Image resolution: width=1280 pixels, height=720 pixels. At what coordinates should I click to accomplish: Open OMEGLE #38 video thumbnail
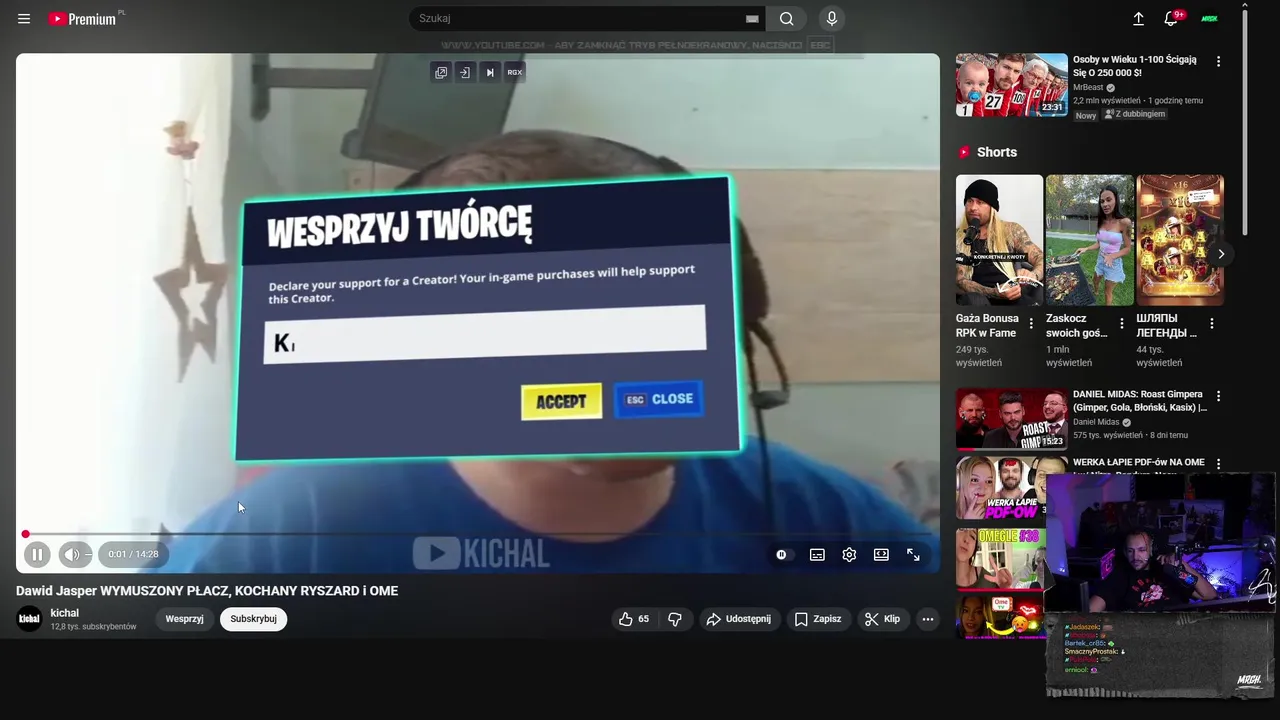coord(1000,558)
